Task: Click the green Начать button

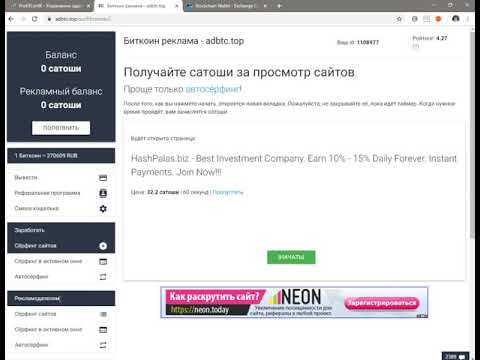Action: [x=291, y=257]
